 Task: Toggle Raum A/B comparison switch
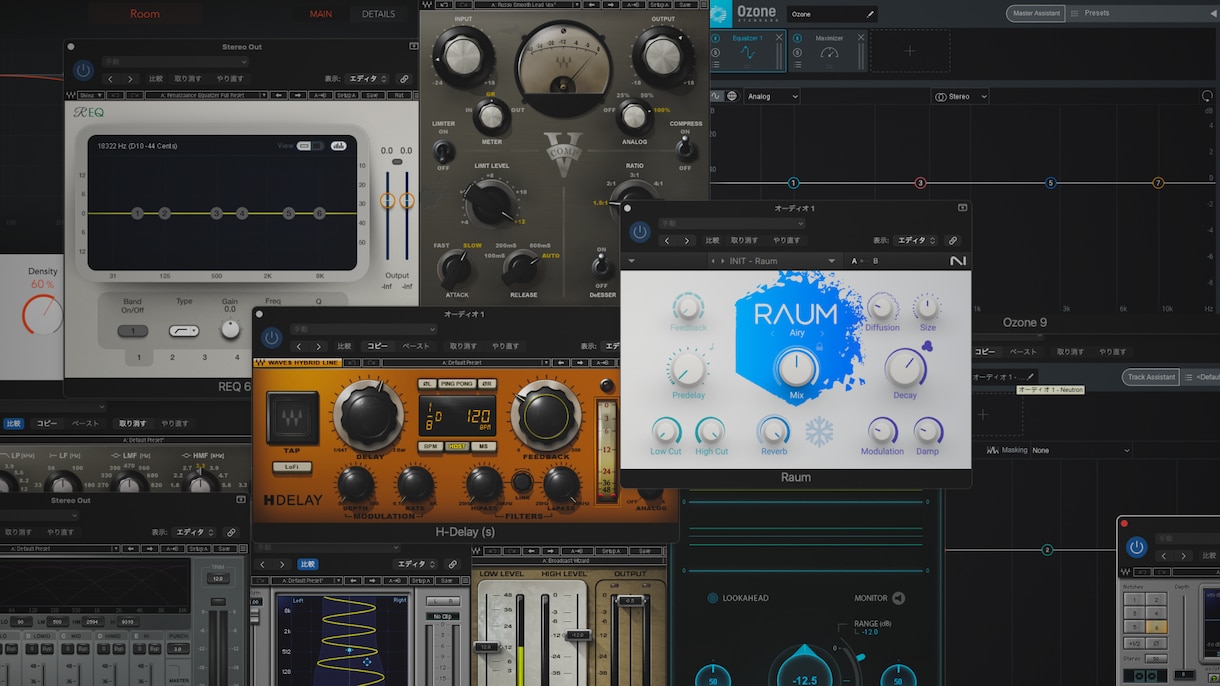pyautogui.click(x=867, y=261)
